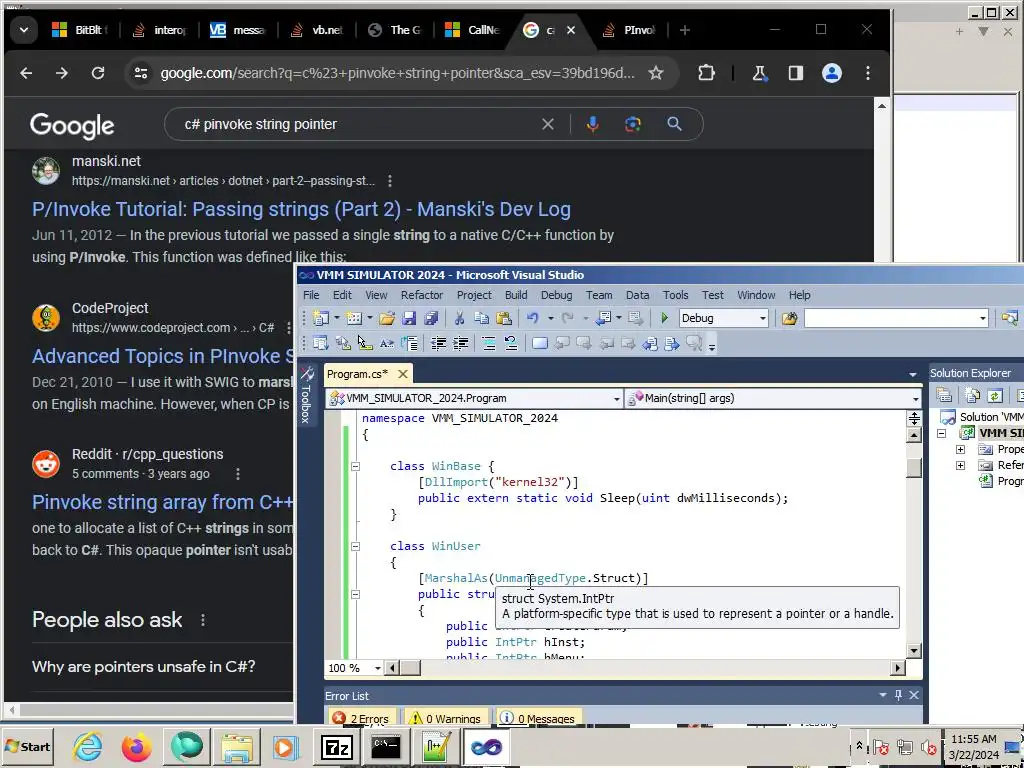Click the Google search magnifier icon

675,124
